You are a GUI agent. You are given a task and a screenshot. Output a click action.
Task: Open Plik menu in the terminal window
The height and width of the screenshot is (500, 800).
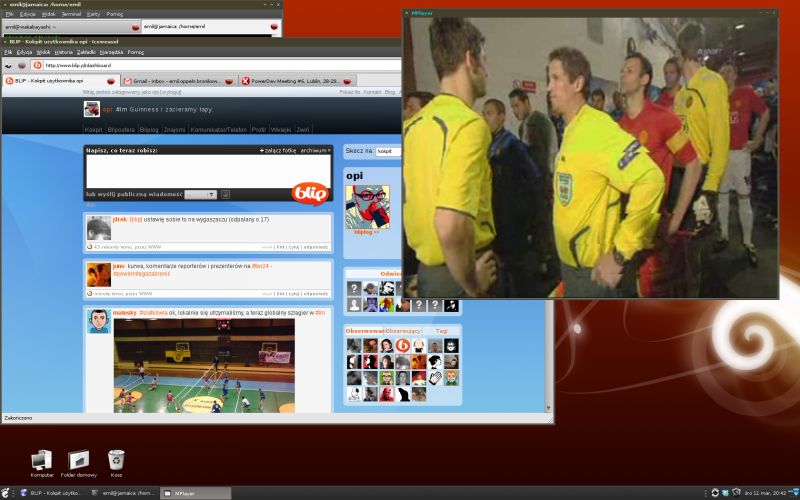(x=9, y=14)
